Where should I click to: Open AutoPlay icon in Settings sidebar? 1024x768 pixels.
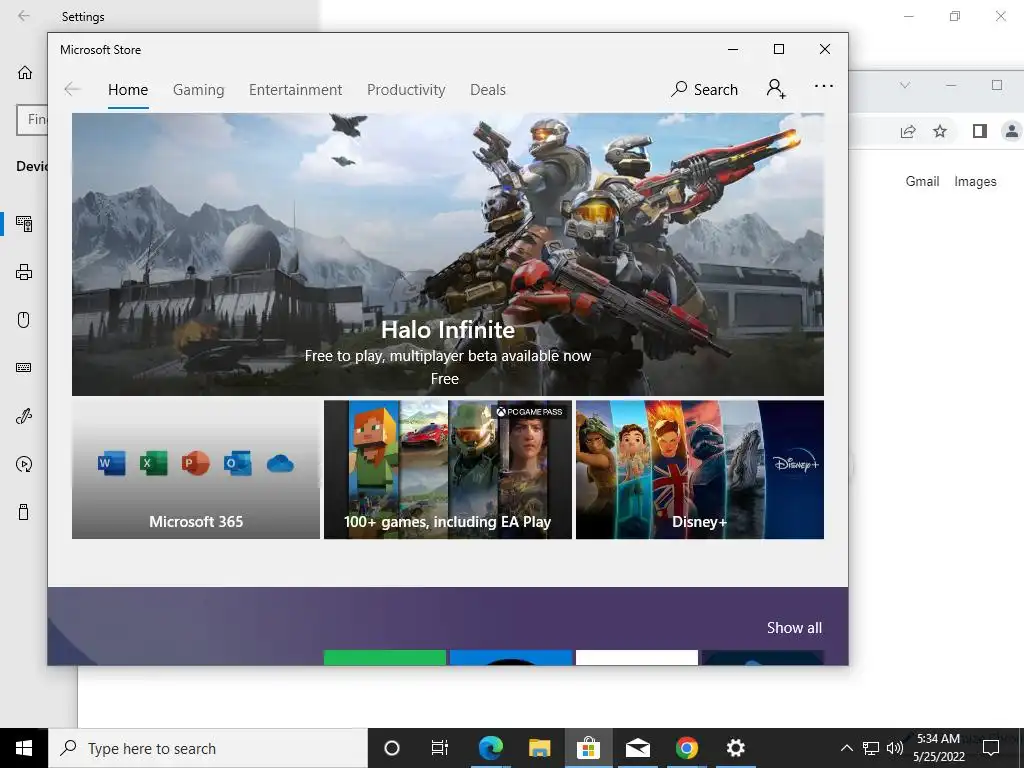[24, 464]
